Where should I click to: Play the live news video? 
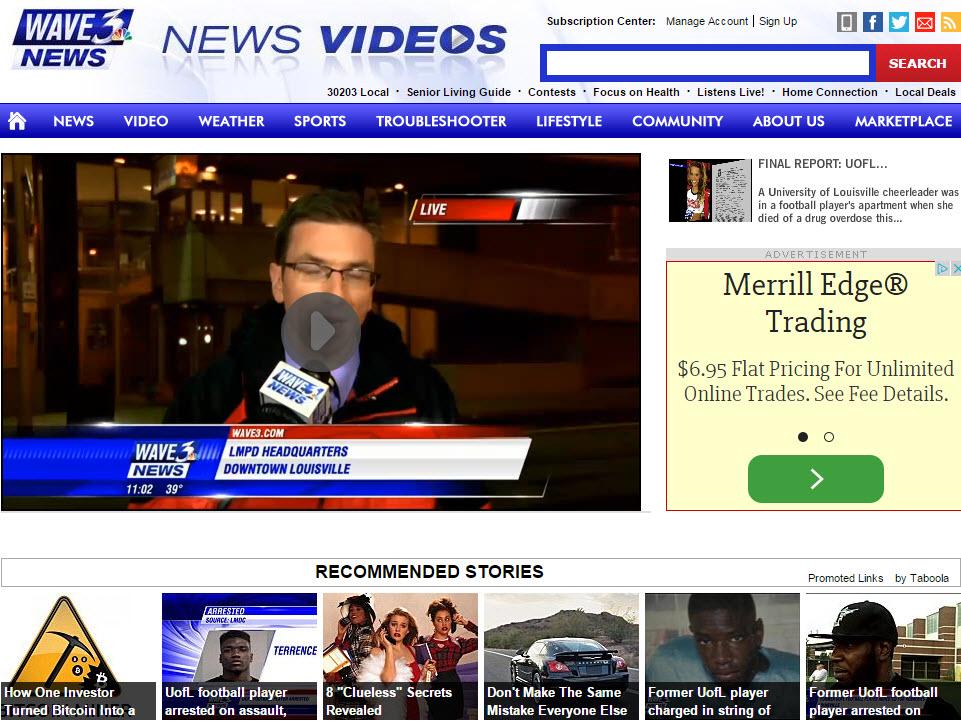click(321, 332)
